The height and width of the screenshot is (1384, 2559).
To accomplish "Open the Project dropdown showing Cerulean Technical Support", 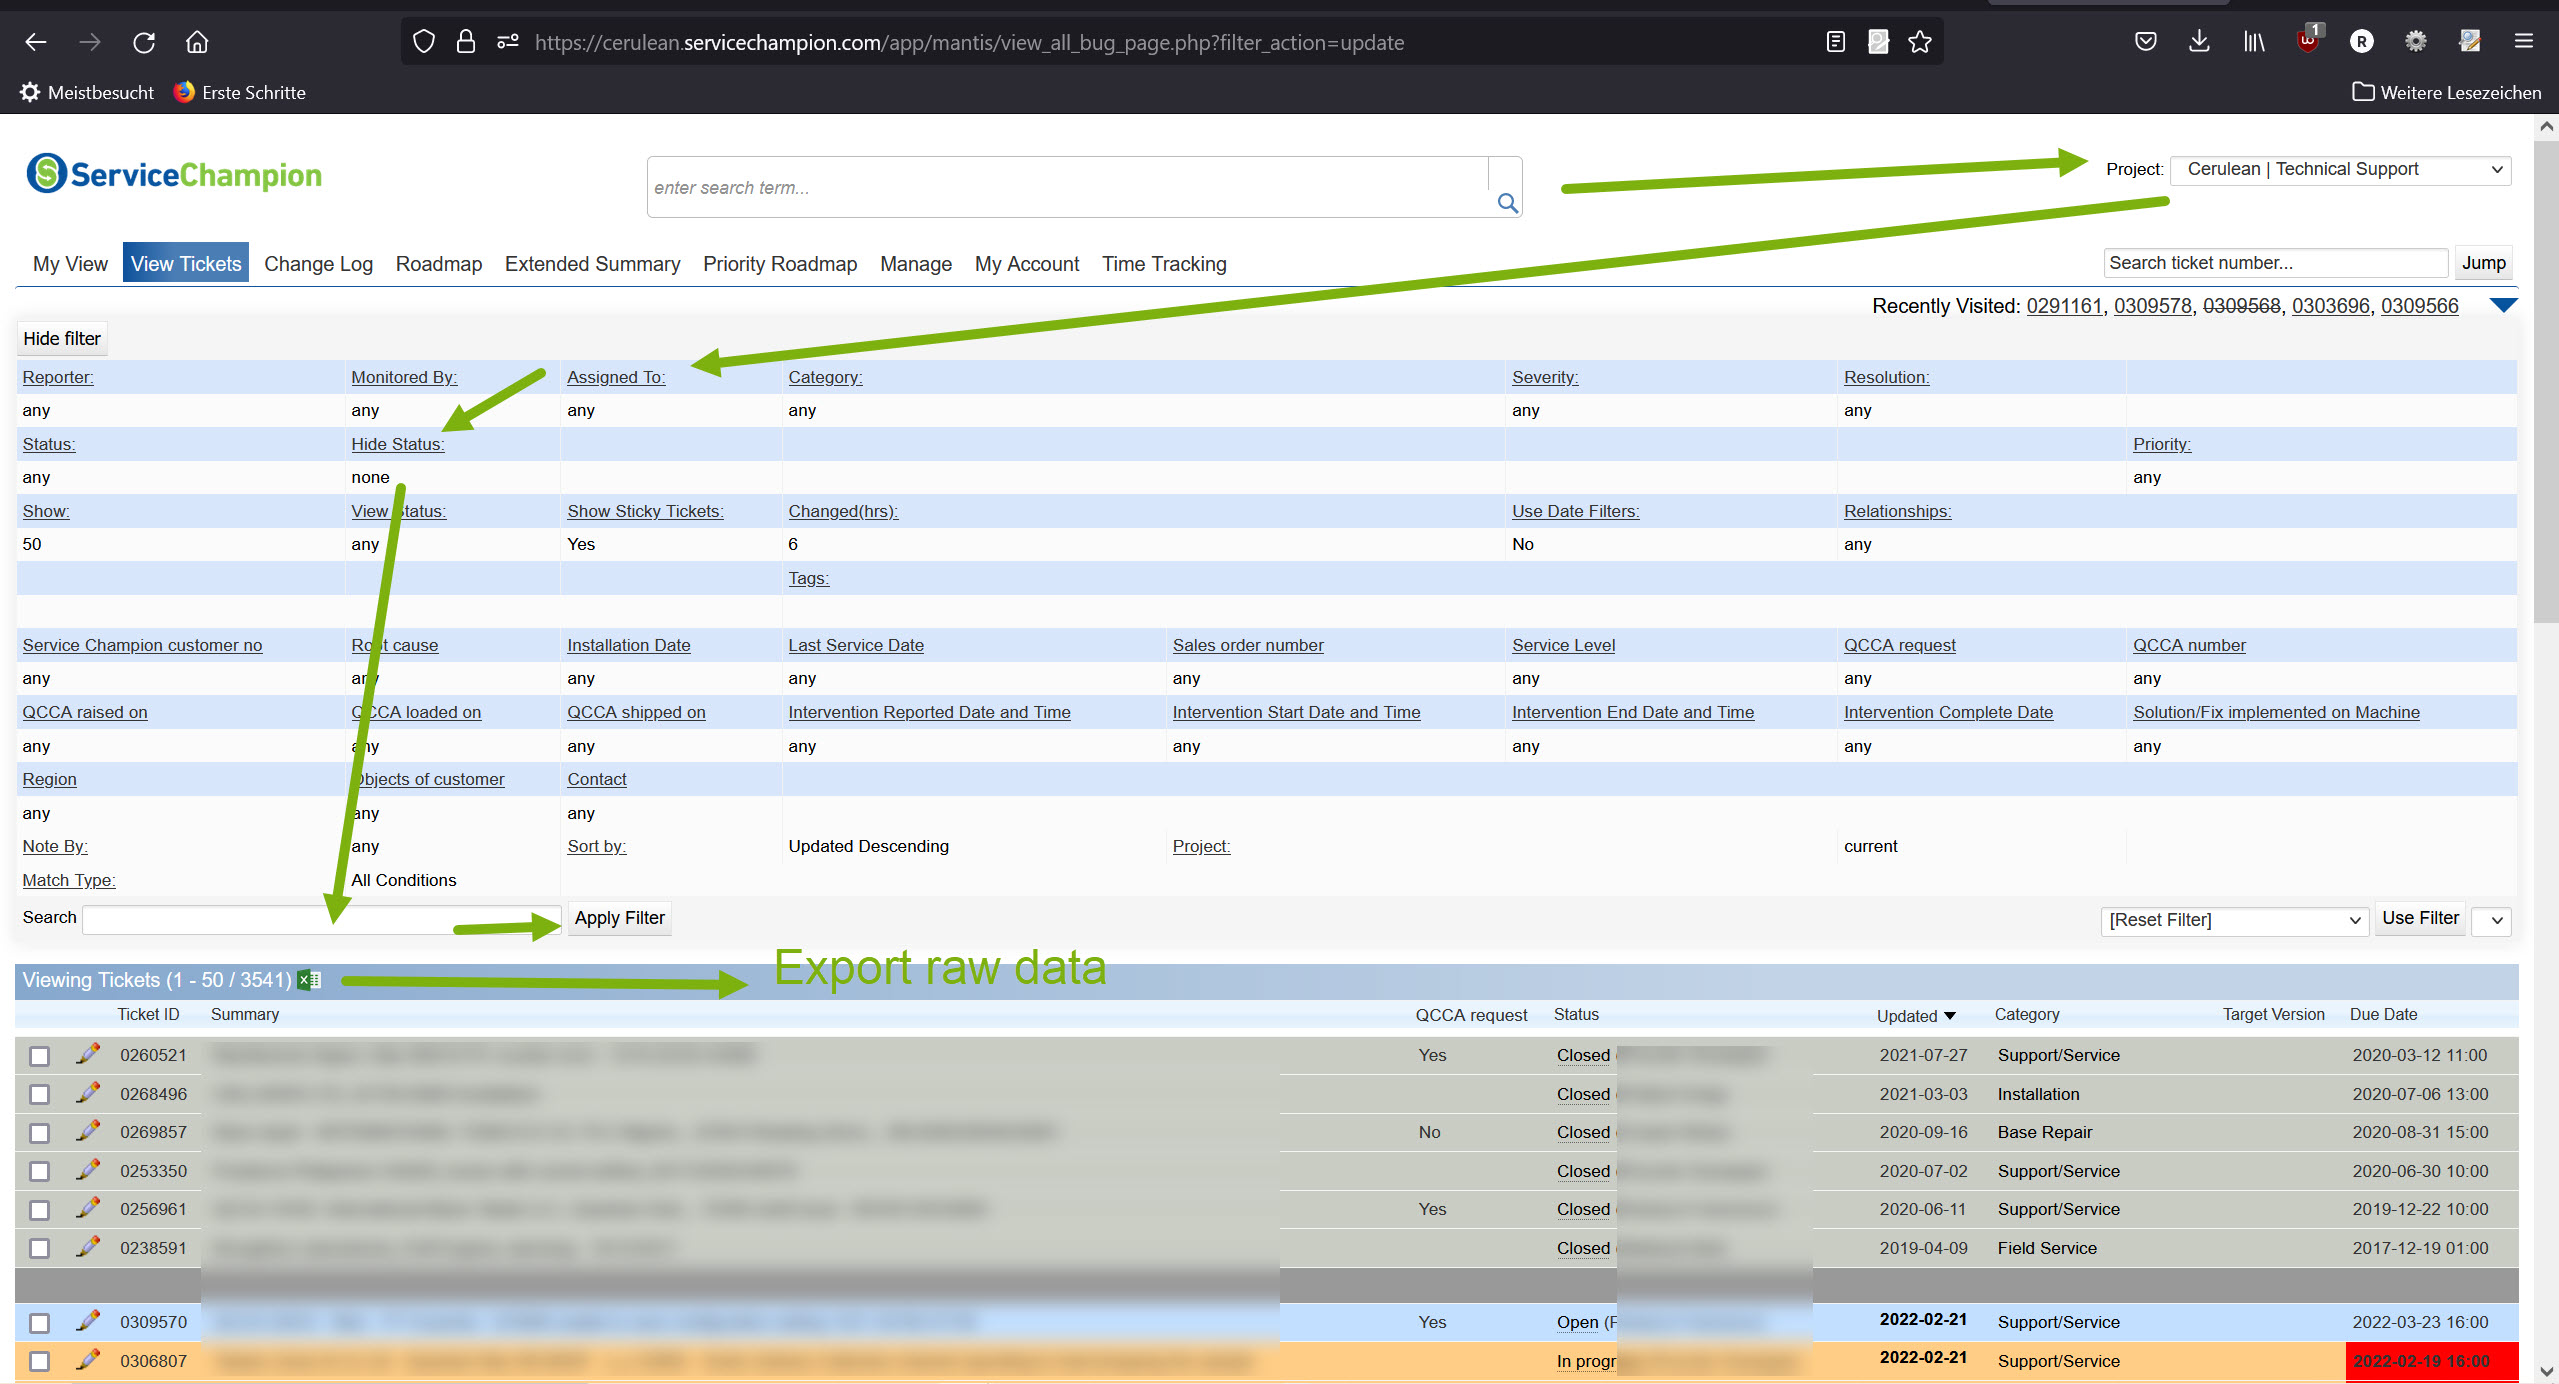I will point(2341,170).
